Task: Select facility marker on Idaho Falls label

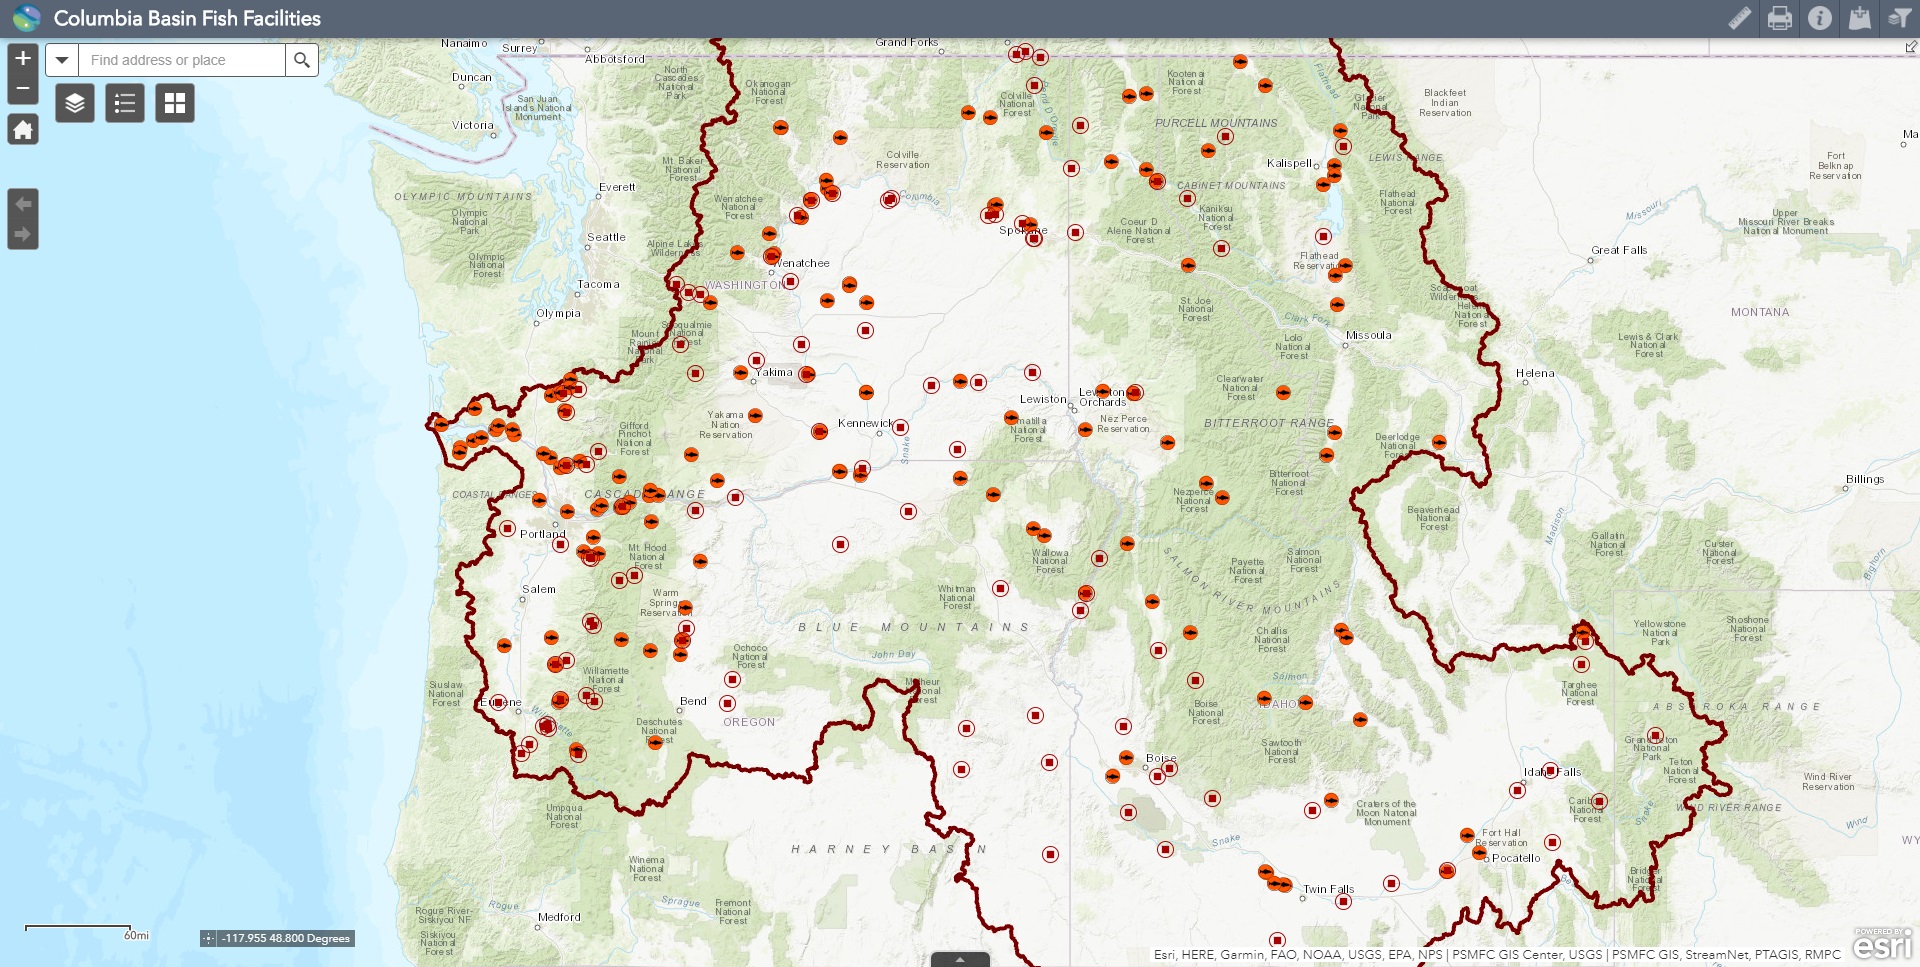Action: click(x=1550, y=771)
